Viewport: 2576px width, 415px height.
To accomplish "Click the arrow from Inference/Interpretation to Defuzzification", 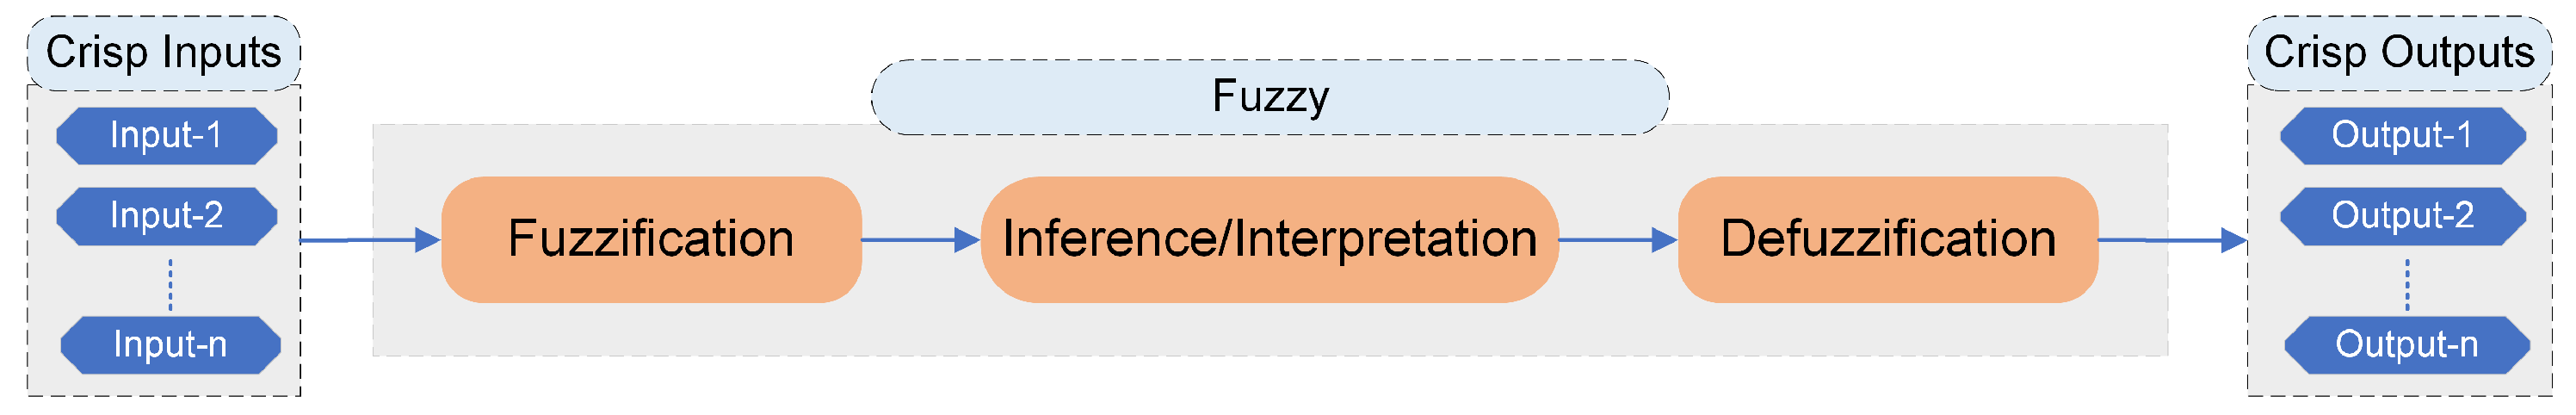I will coord(1617,240).
